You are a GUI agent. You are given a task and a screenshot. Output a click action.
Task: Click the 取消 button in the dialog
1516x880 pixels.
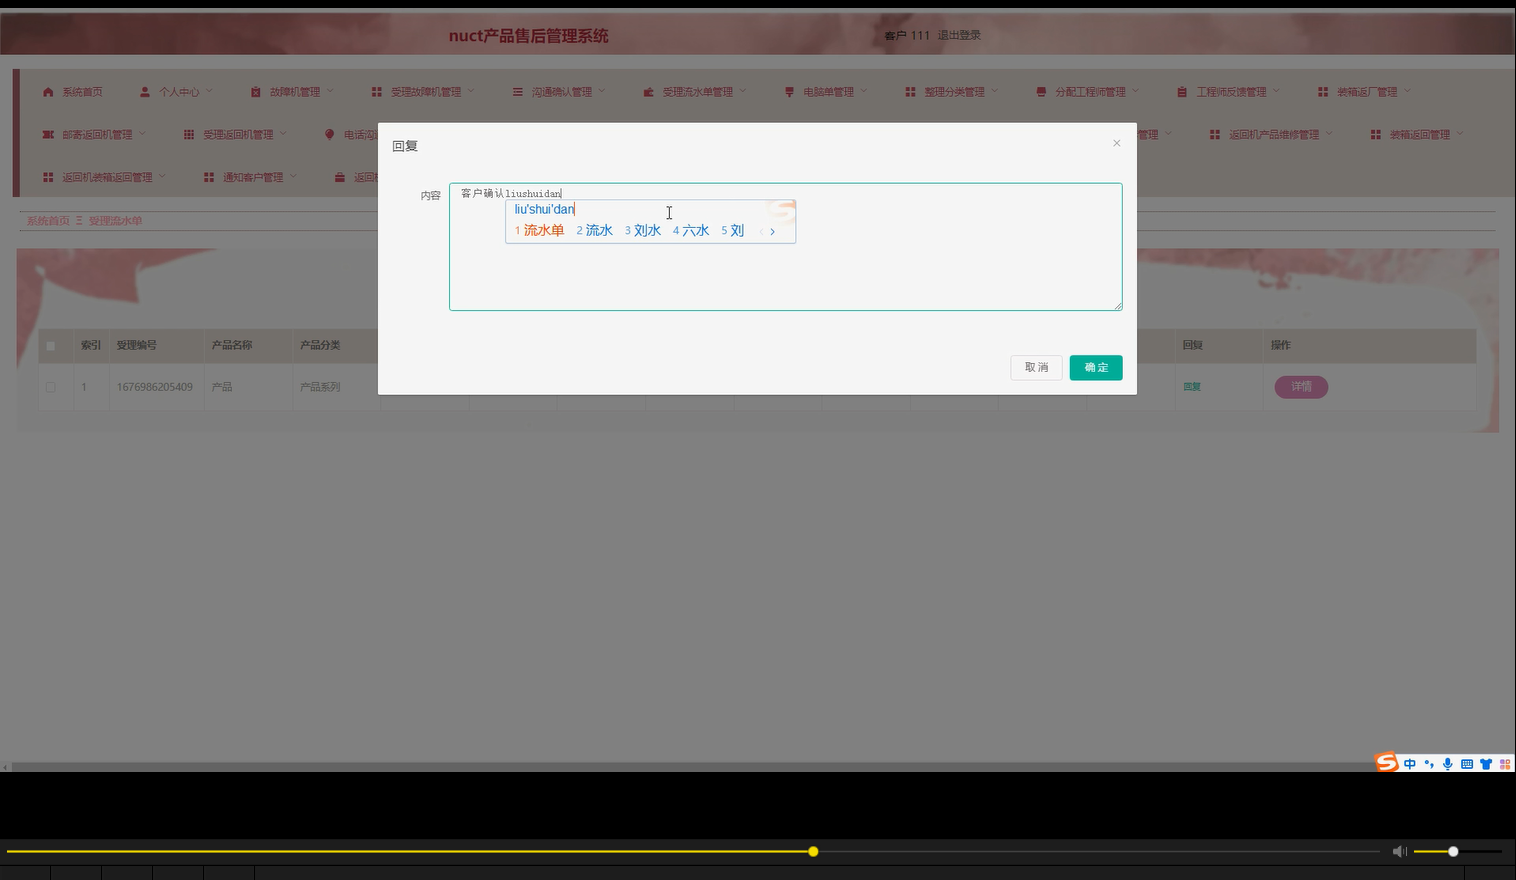(1036, 368)
